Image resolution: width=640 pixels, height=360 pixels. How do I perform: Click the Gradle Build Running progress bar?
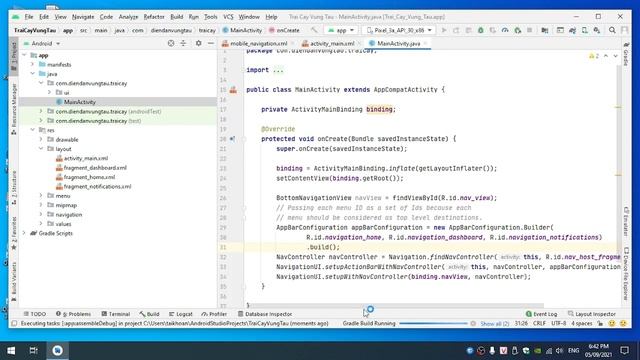(x=433, y=324)
